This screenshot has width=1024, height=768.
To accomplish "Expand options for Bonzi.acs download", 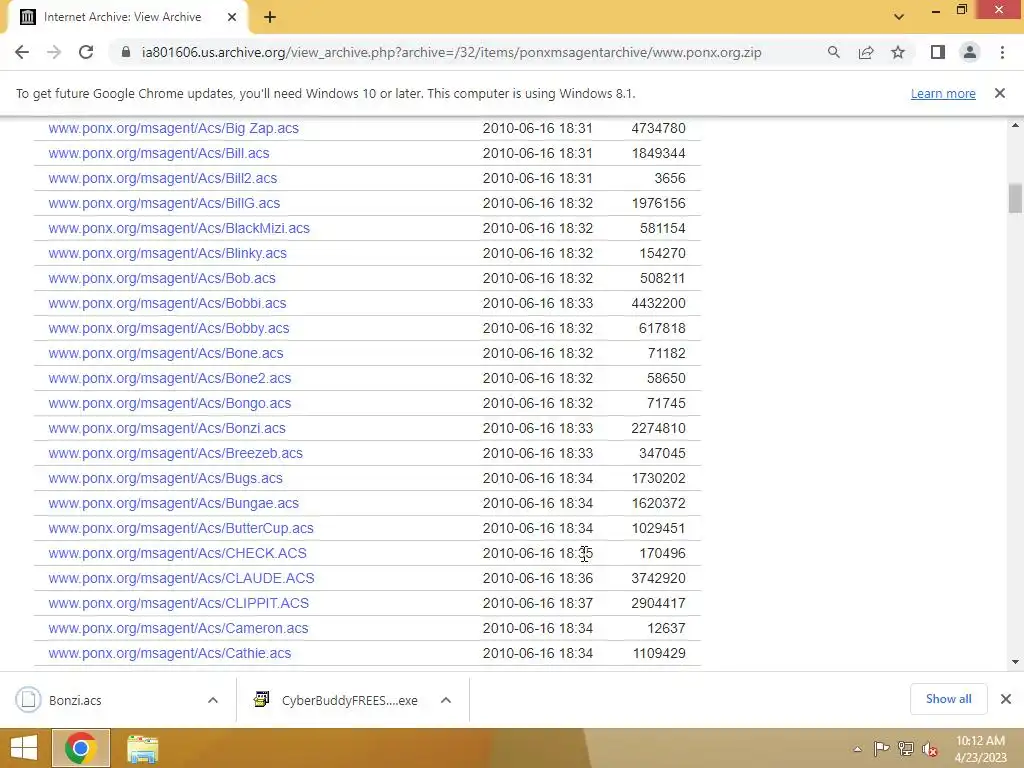I will coord(213,700).
